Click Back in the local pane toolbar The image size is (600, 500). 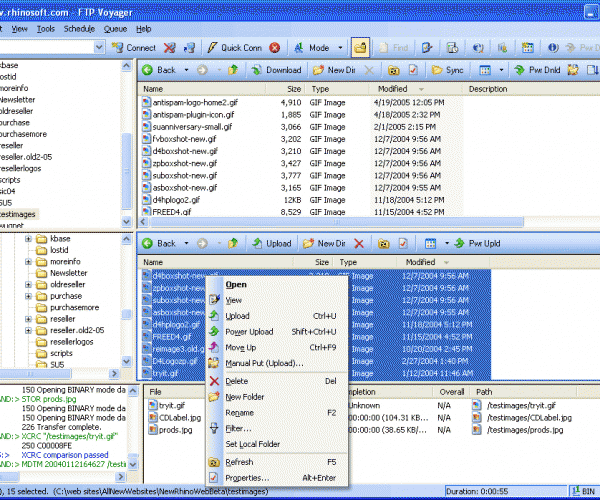(x=159, y=243)
